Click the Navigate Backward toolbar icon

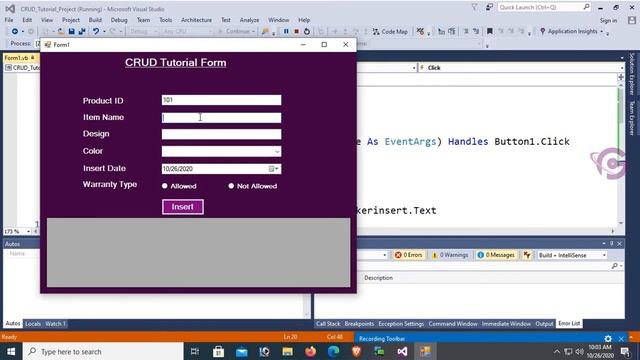pyautogui.click(x=15, y=31)
